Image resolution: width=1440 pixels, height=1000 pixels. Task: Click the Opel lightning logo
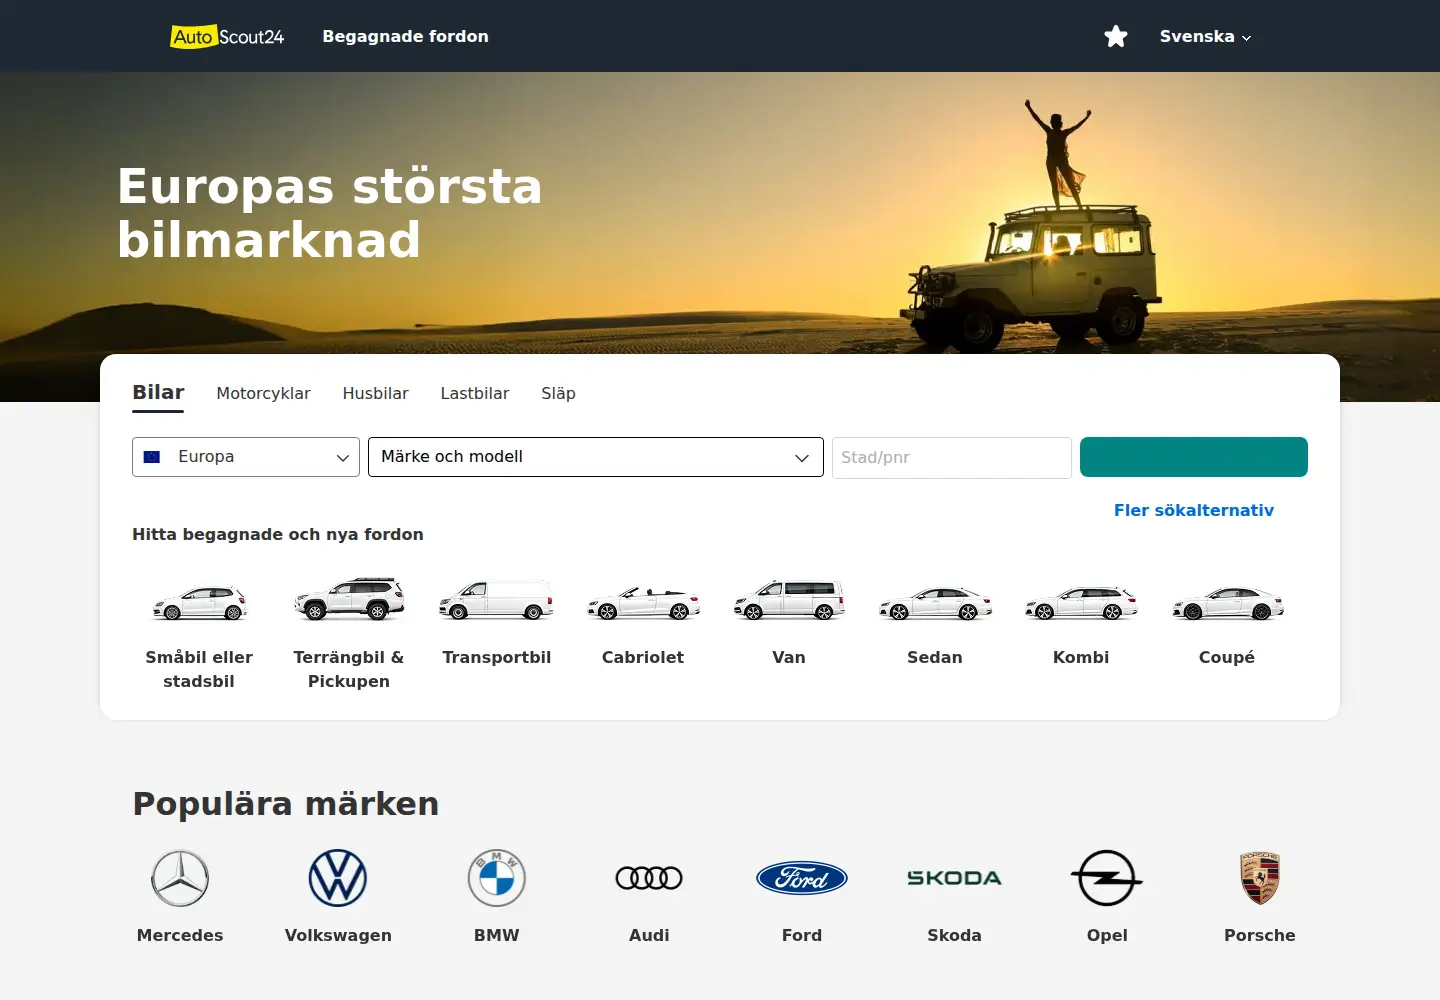1107,878
